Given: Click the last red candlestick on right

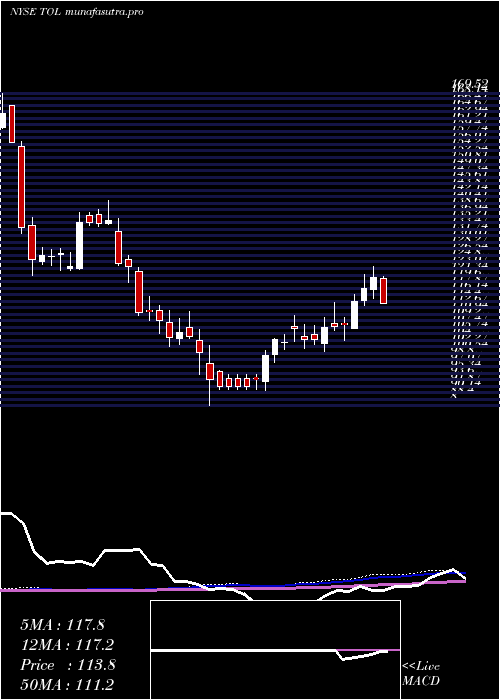Looking at the screenshot, I should click(383, 291).
